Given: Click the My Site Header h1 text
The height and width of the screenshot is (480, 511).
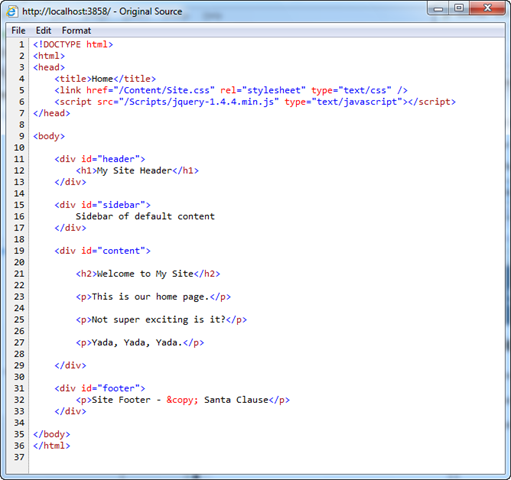Looking at the screenshot, I should coord(134,171).
